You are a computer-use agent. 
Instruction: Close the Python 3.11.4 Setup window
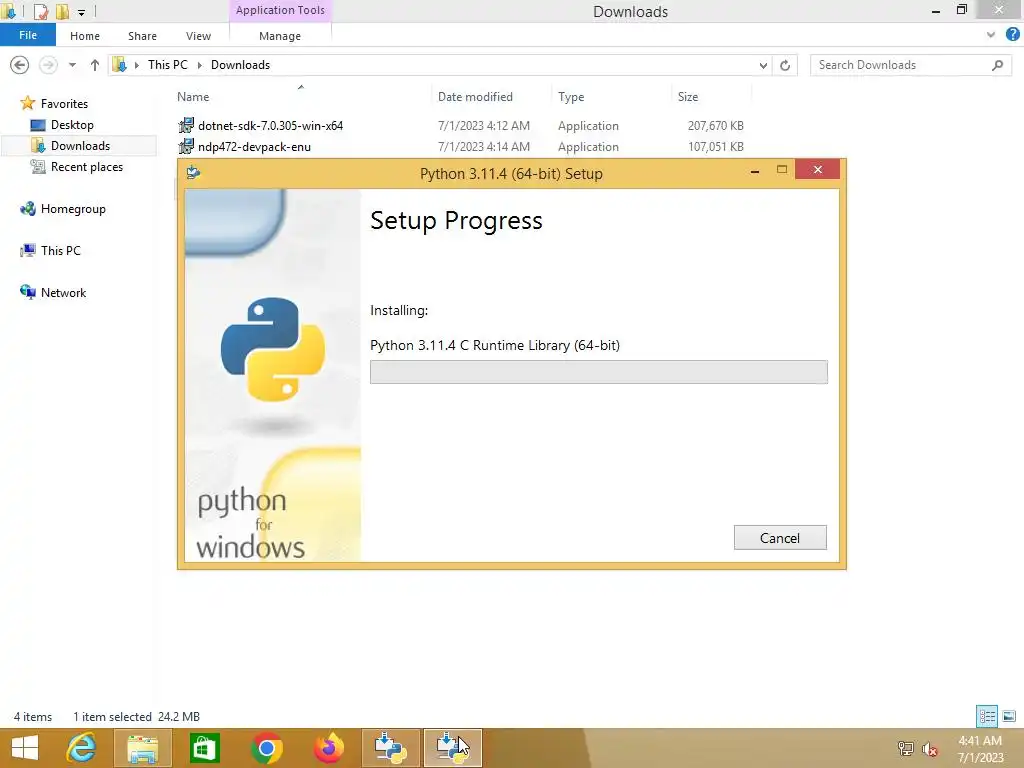[817, 169]
